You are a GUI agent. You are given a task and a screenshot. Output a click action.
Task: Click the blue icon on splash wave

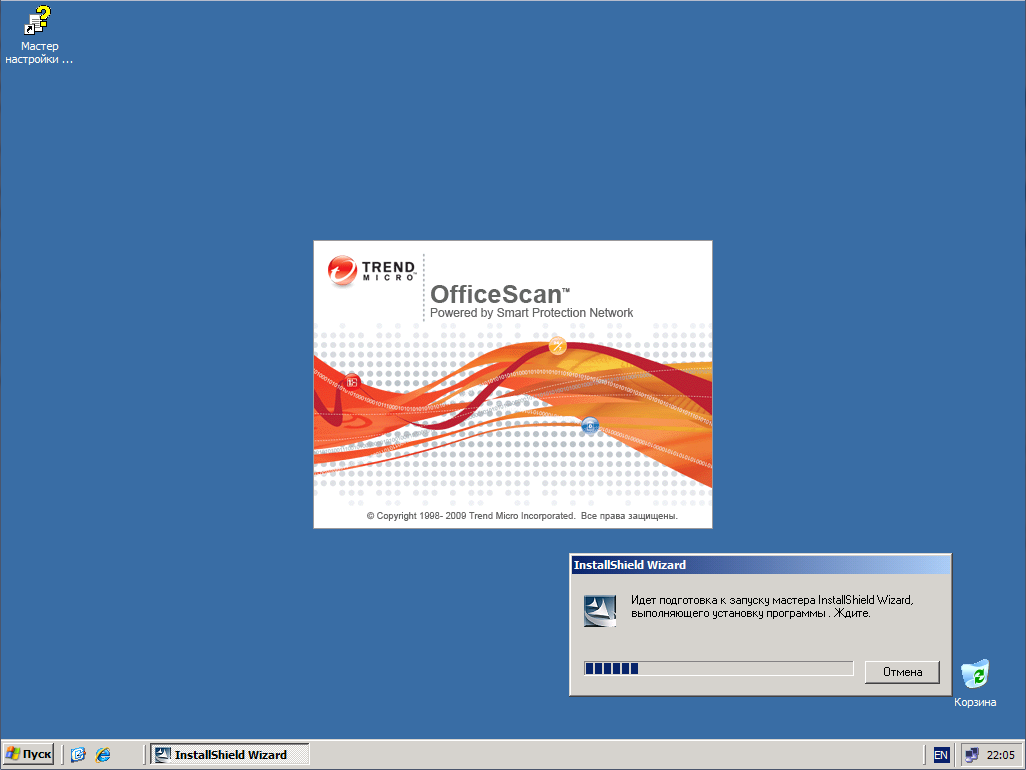pyautogui.click(x=590, y=426)
